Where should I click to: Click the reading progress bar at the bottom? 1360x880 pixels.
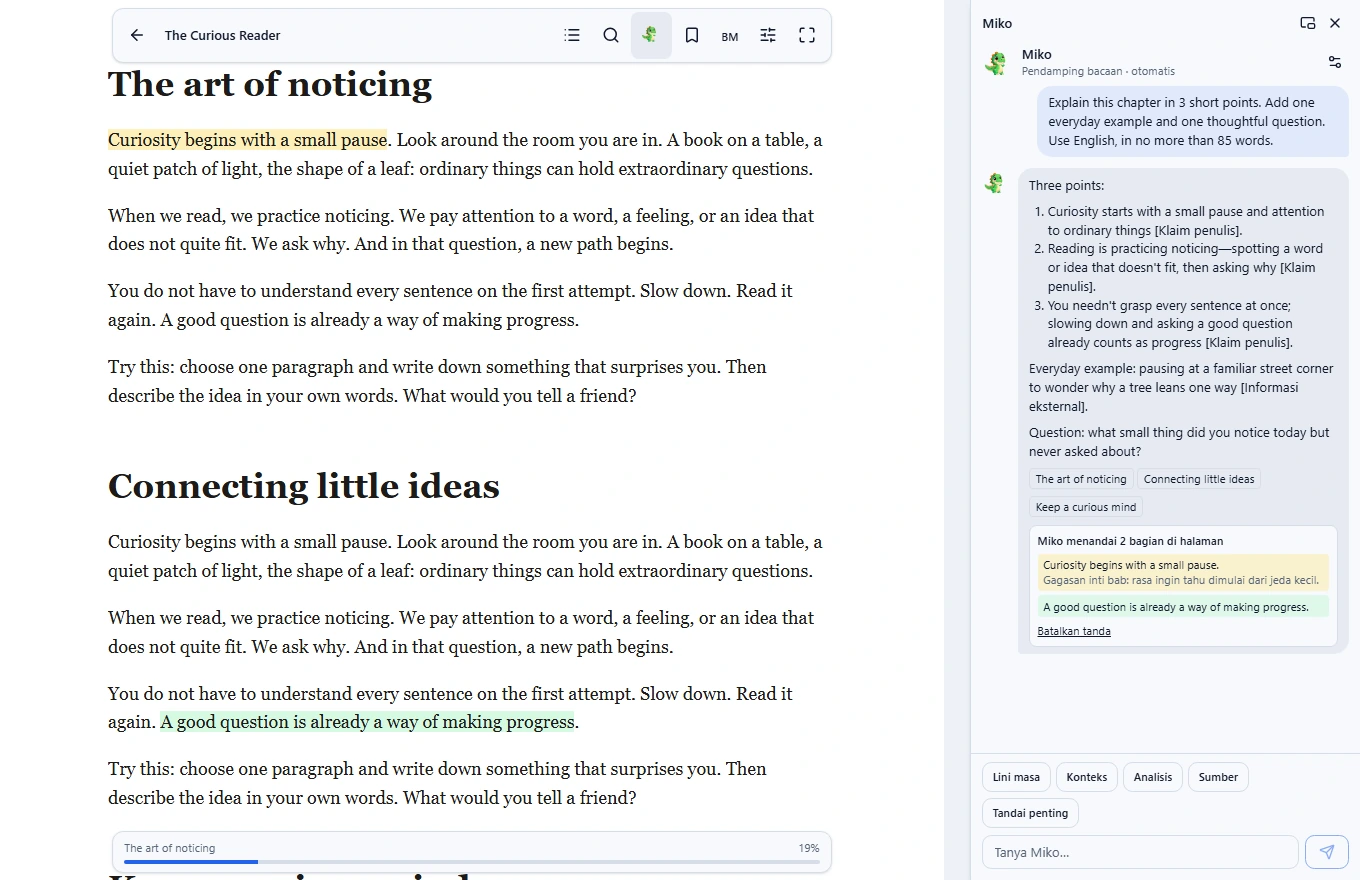[x=472, y=861]
